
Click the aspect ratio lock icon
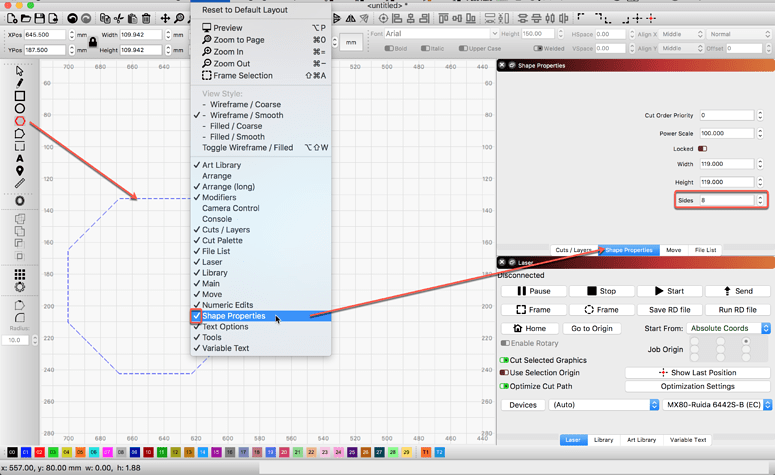92,43
